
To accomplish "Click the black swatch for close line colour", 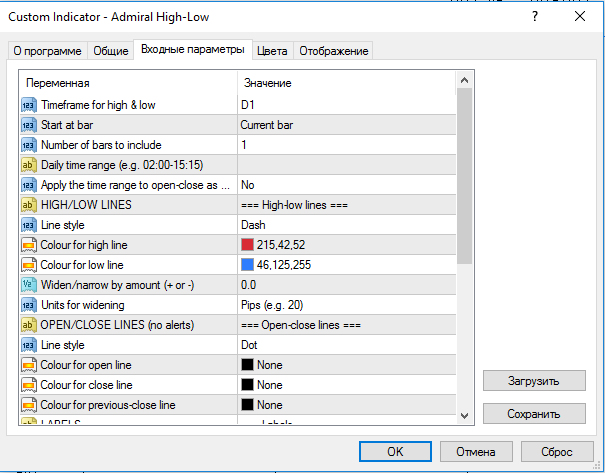I will 247,385.
